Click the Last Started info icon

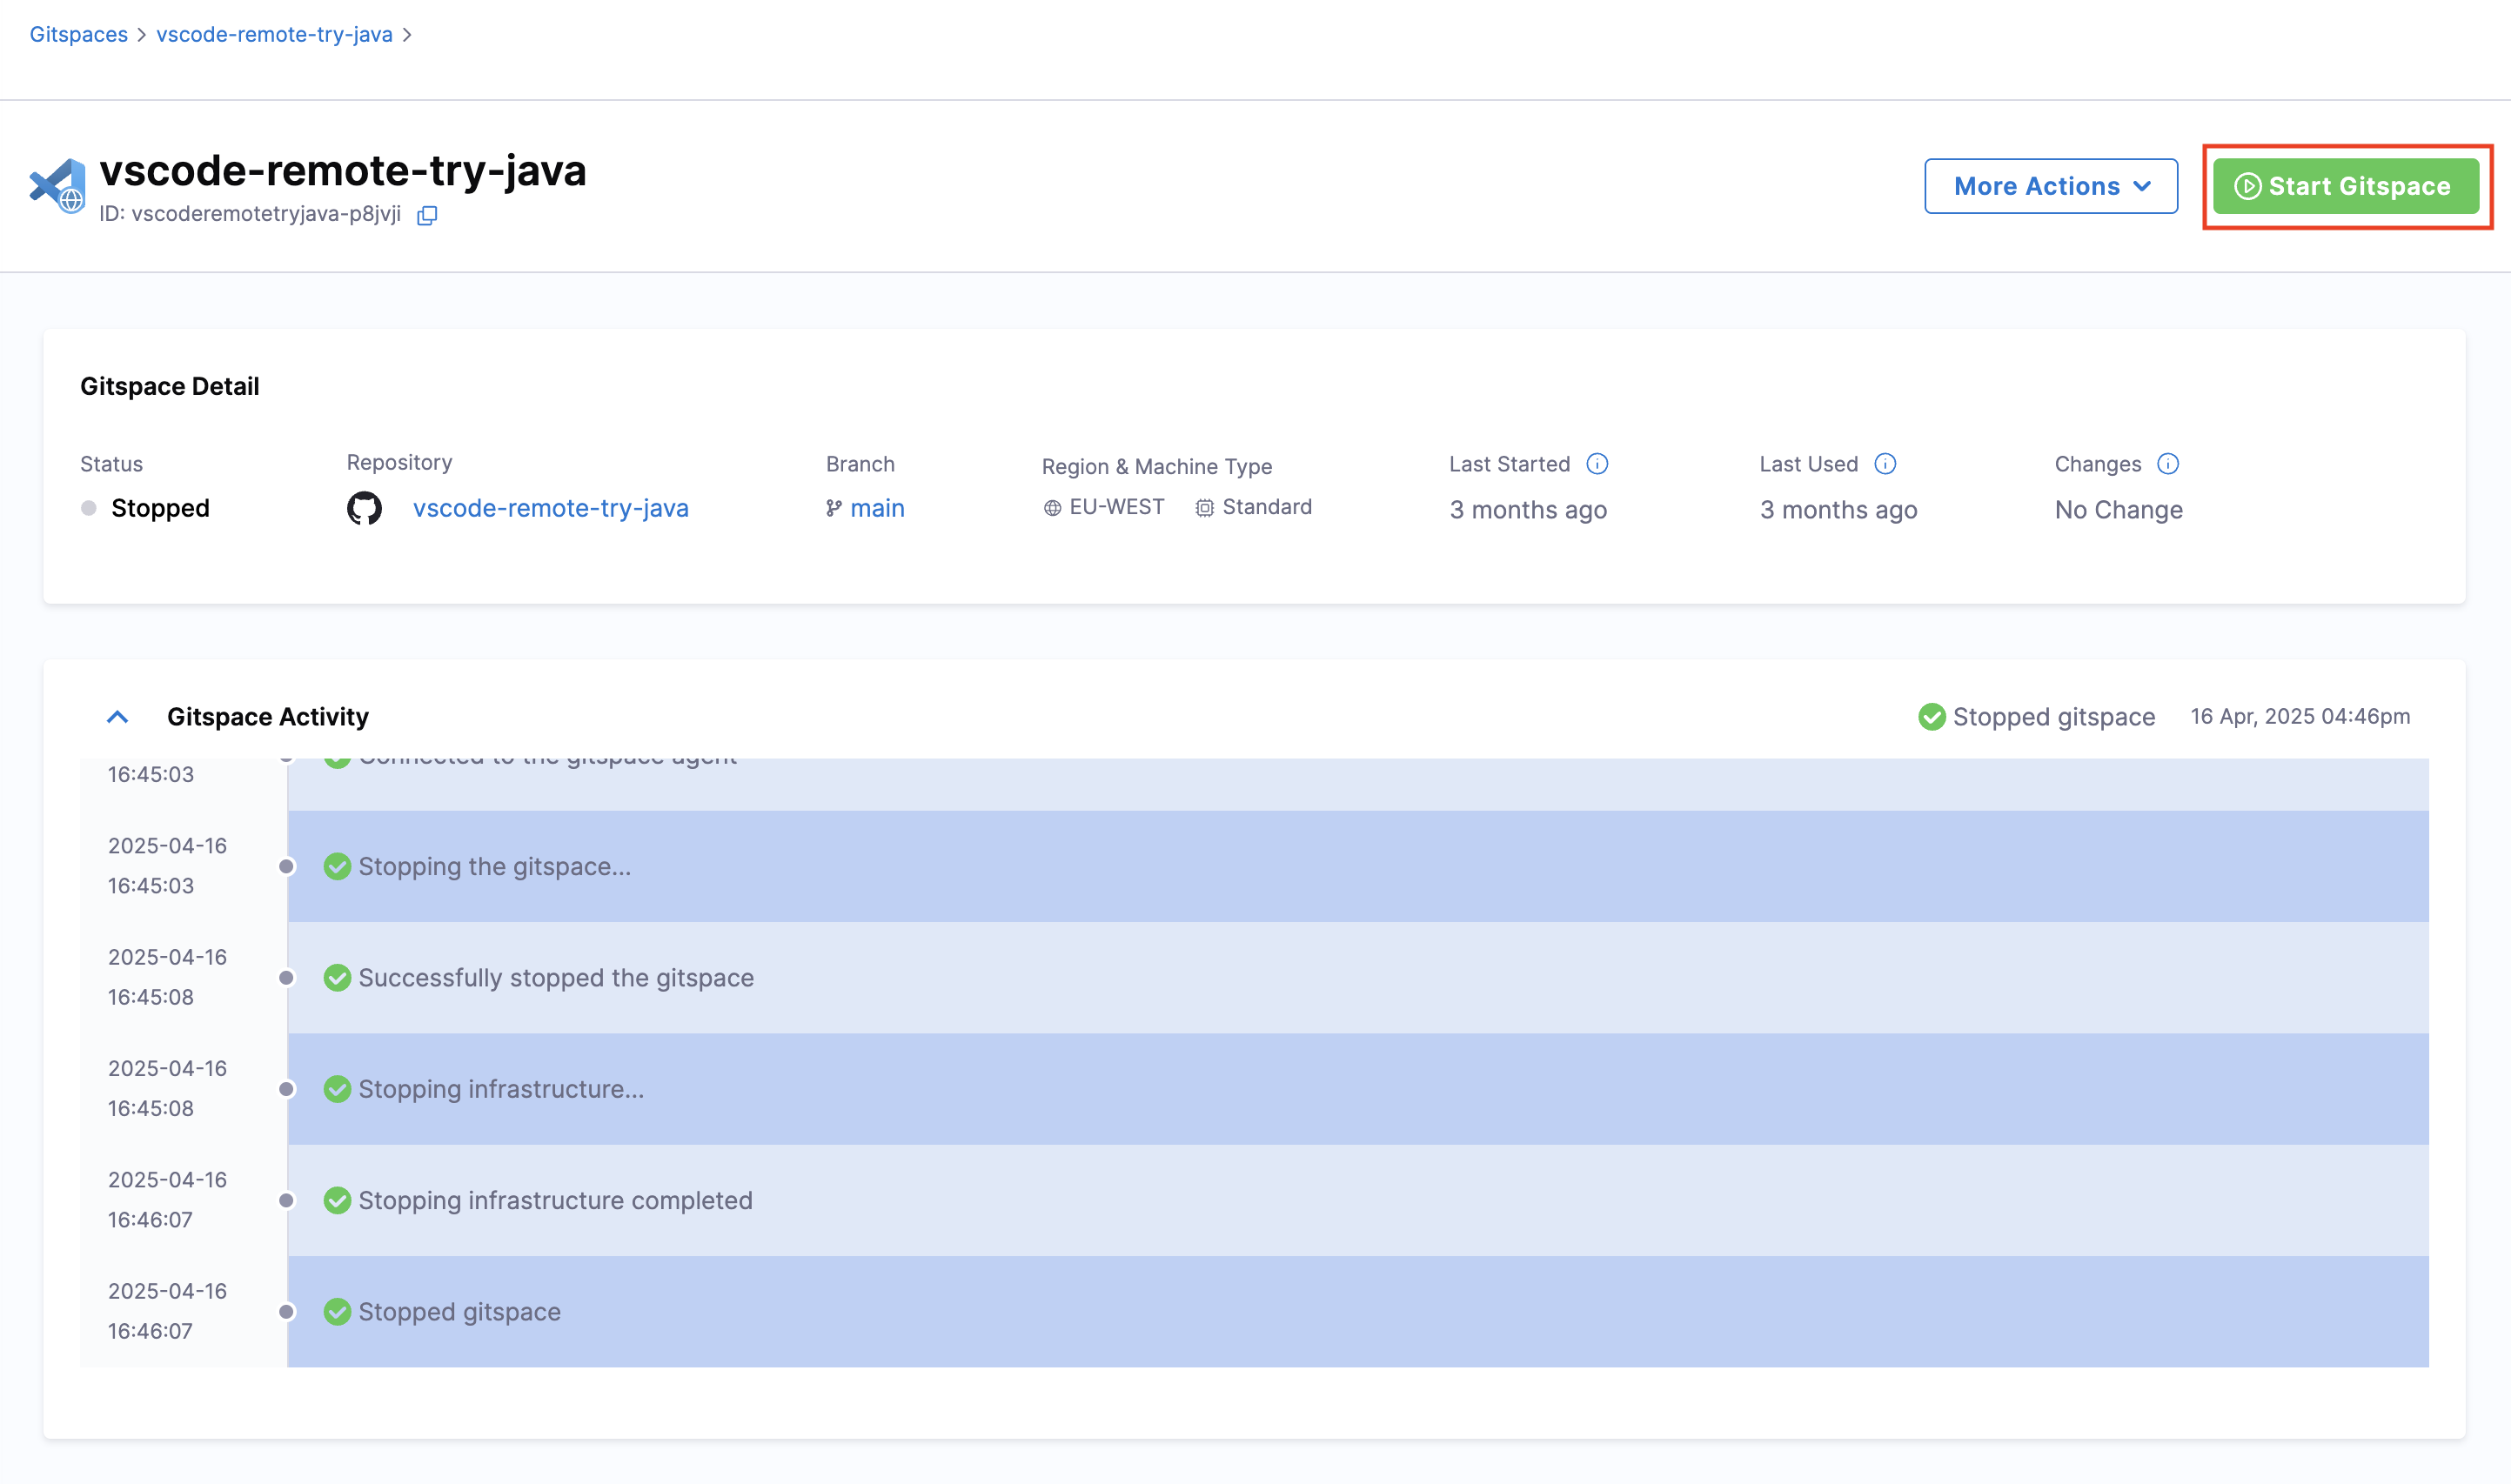tap(1597, 464)
